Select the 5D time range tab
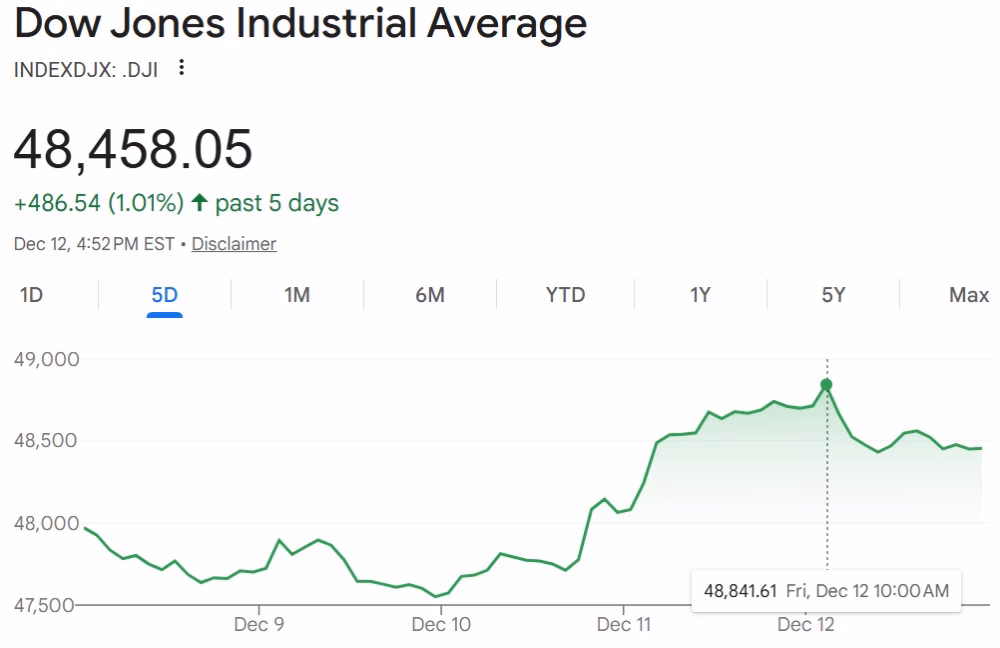 [164, 295]
